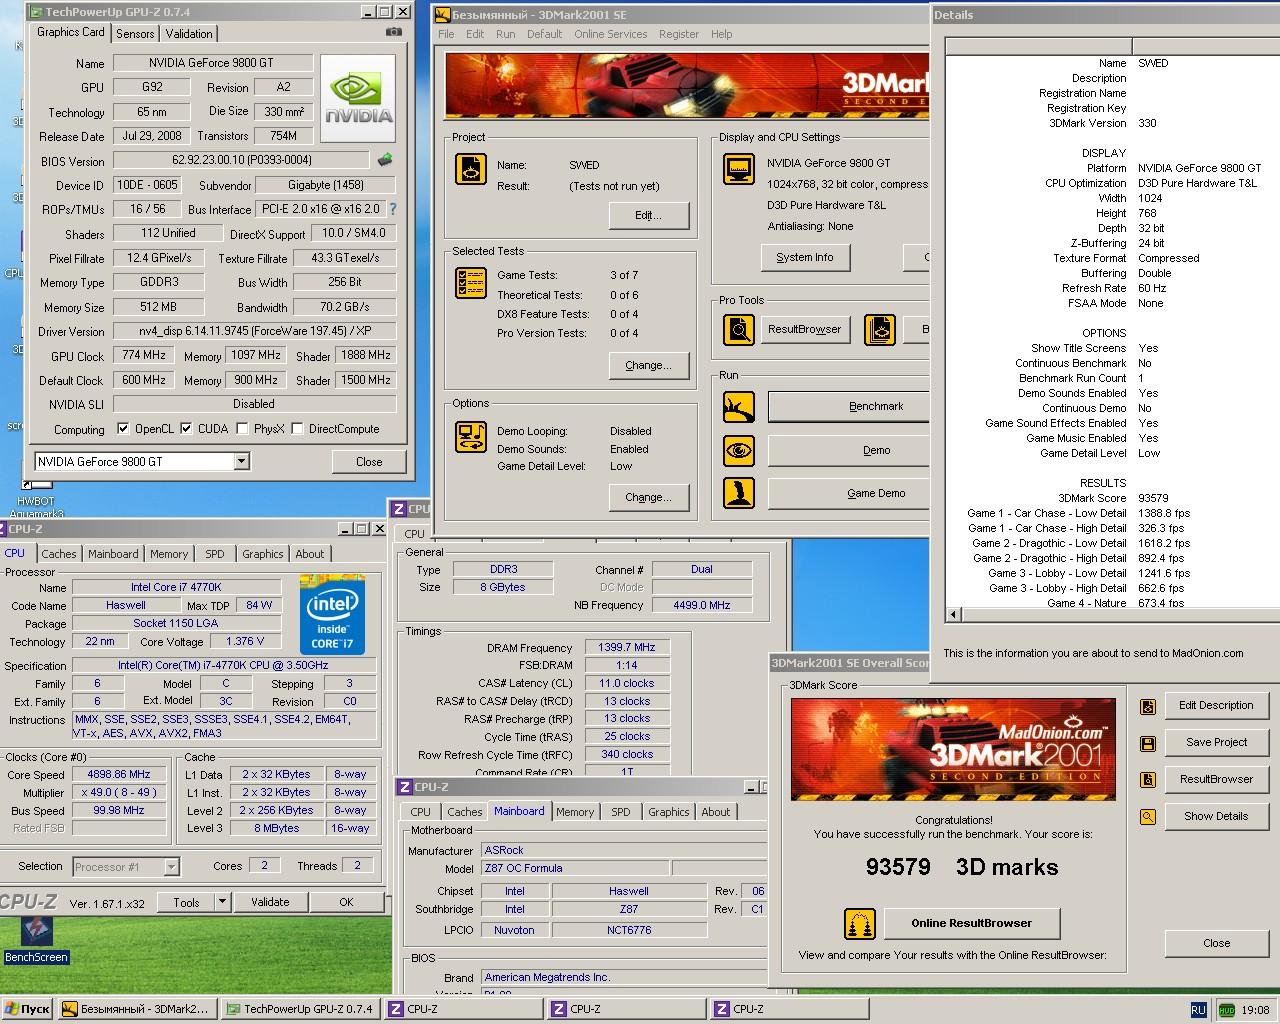Click the floppy icon beside Save Project
This screenshot has height=1024, width=1280.
pyautogui.click(x=1148, y=743)
